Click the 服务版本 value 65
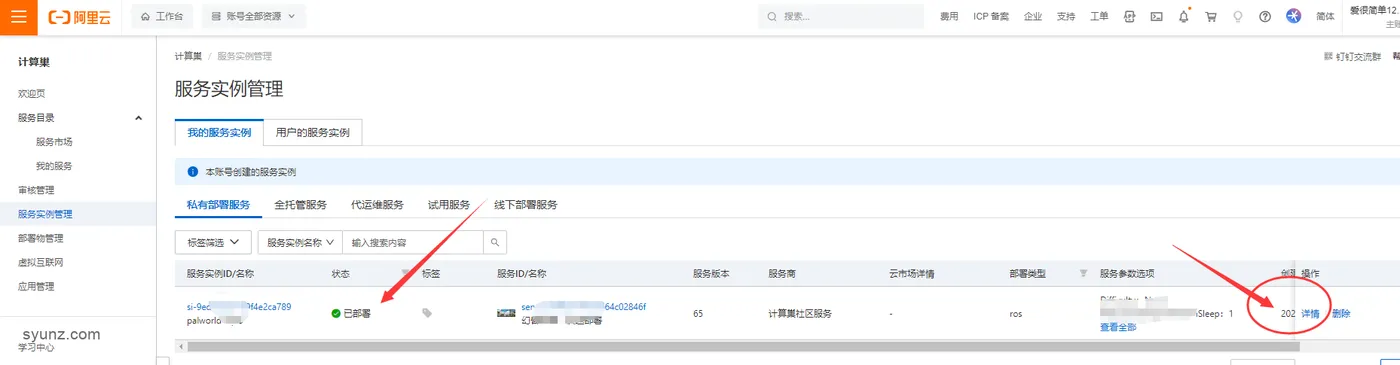This screenshot has height=365, width=1400. [698, 314]
